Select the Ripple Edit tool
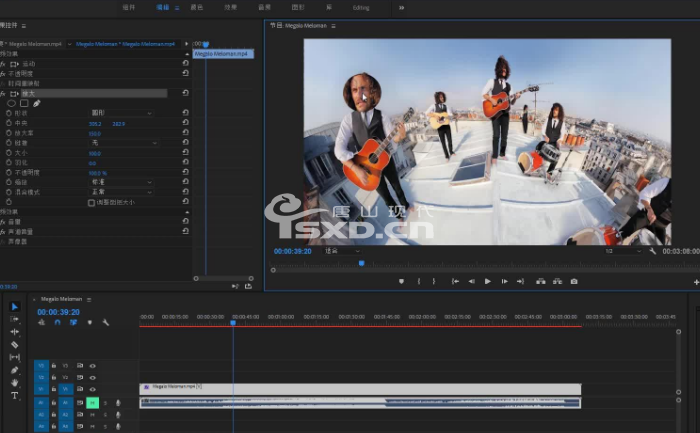The width and height of the screenshot is (700, 433). [14, 332]
